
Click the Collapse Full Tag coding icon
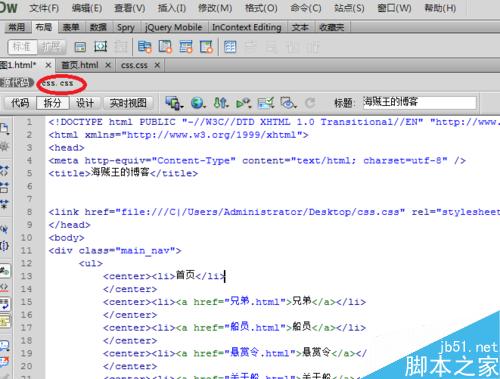4,170
